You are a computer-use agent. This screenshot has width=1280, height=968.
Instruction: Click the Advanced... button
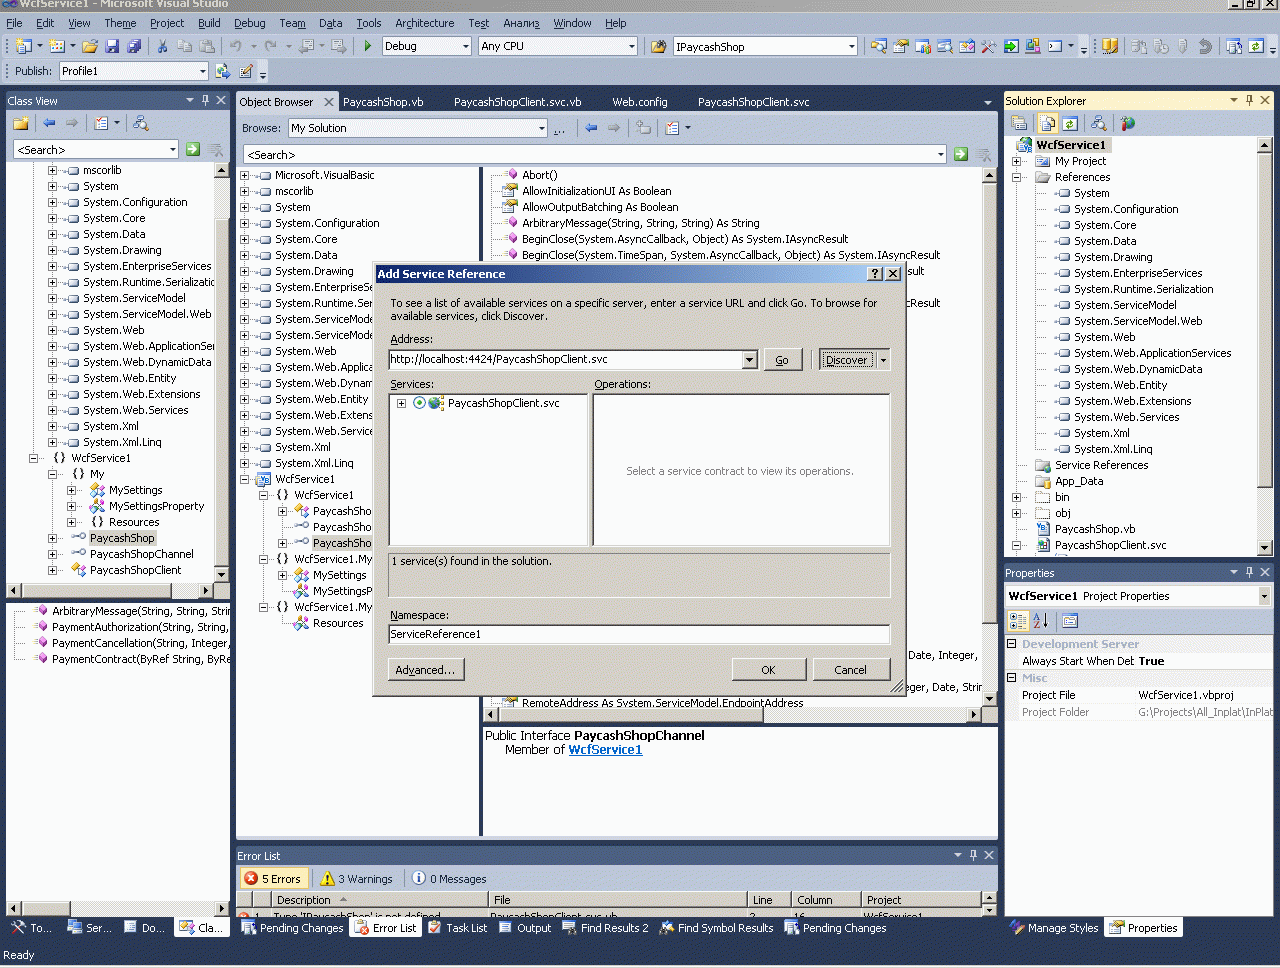pyautogui.click(x=425, y=670)
